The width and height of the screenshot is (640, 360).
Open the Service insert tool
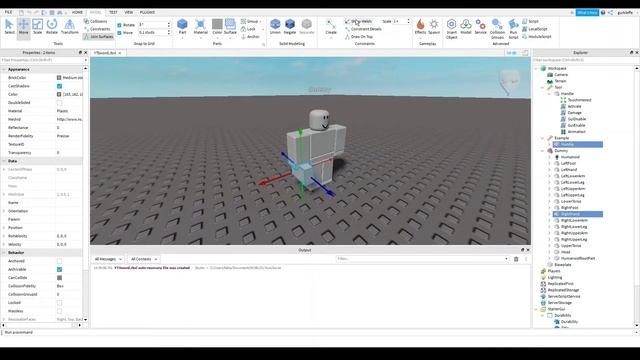point(480,27)
